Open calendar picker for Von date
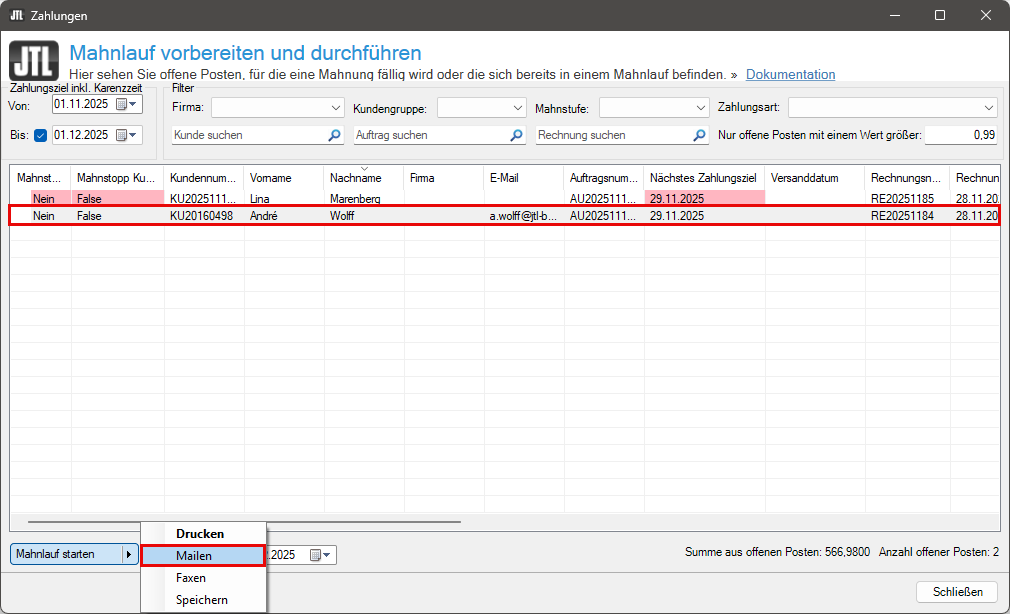 (123, 104)
